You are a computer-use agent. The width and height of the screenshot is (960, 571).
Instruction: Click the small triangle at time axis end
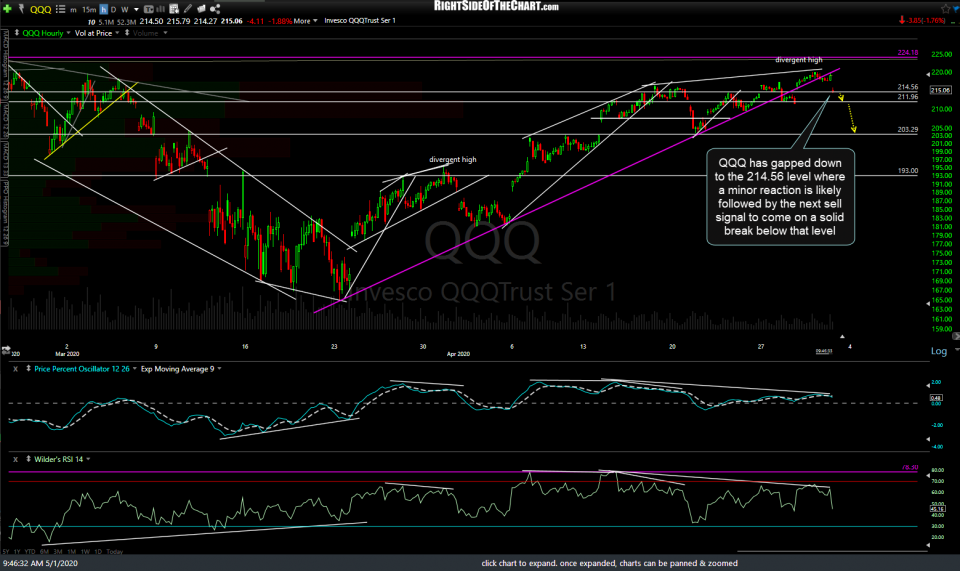point(842,337)
